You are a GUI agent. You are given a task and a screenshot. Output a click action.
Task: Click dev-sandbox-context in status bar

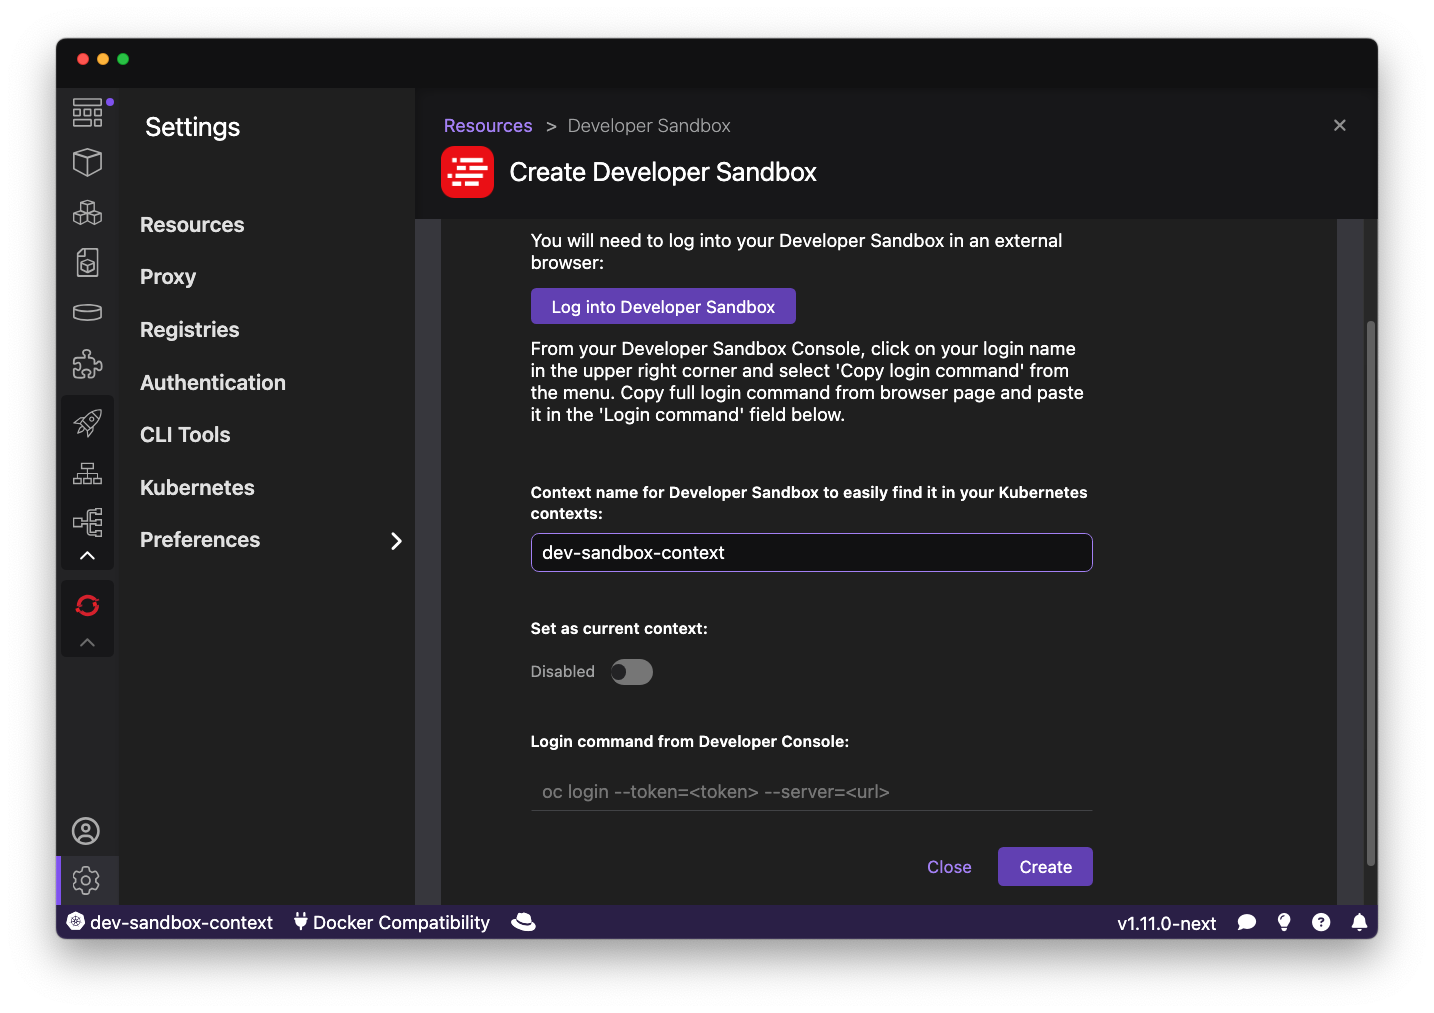tap(181, 922)
